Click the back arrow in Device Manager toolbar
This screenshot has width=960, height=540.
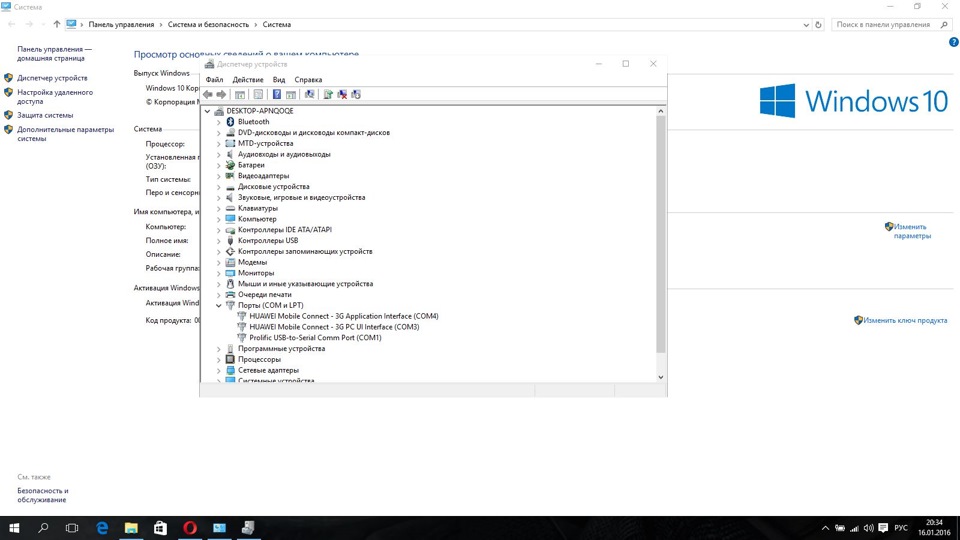click(x=208, y=95)
